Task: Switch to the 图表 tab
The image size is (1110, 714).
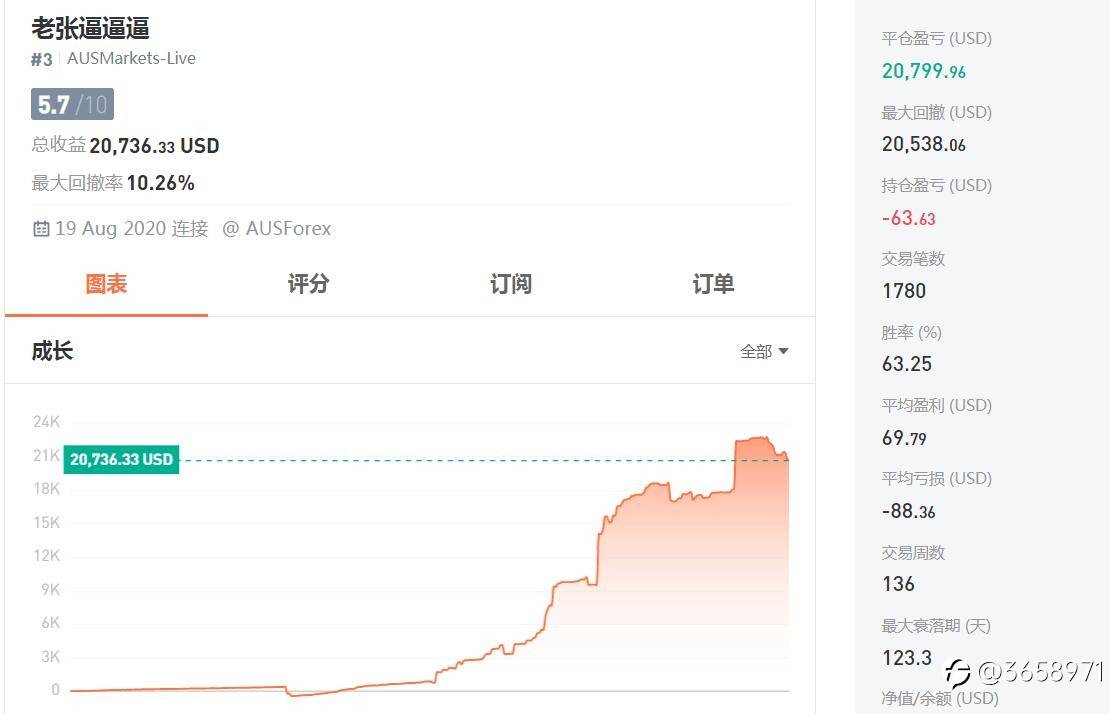Action: [106, 284]
